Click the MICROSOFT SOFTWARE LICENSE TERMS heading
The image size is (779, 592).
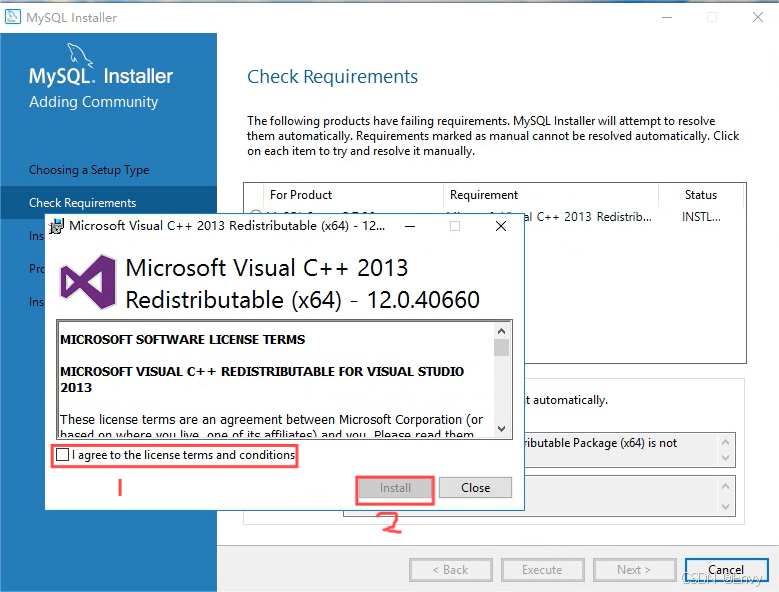pyautogui.click(x=183, y=340)
